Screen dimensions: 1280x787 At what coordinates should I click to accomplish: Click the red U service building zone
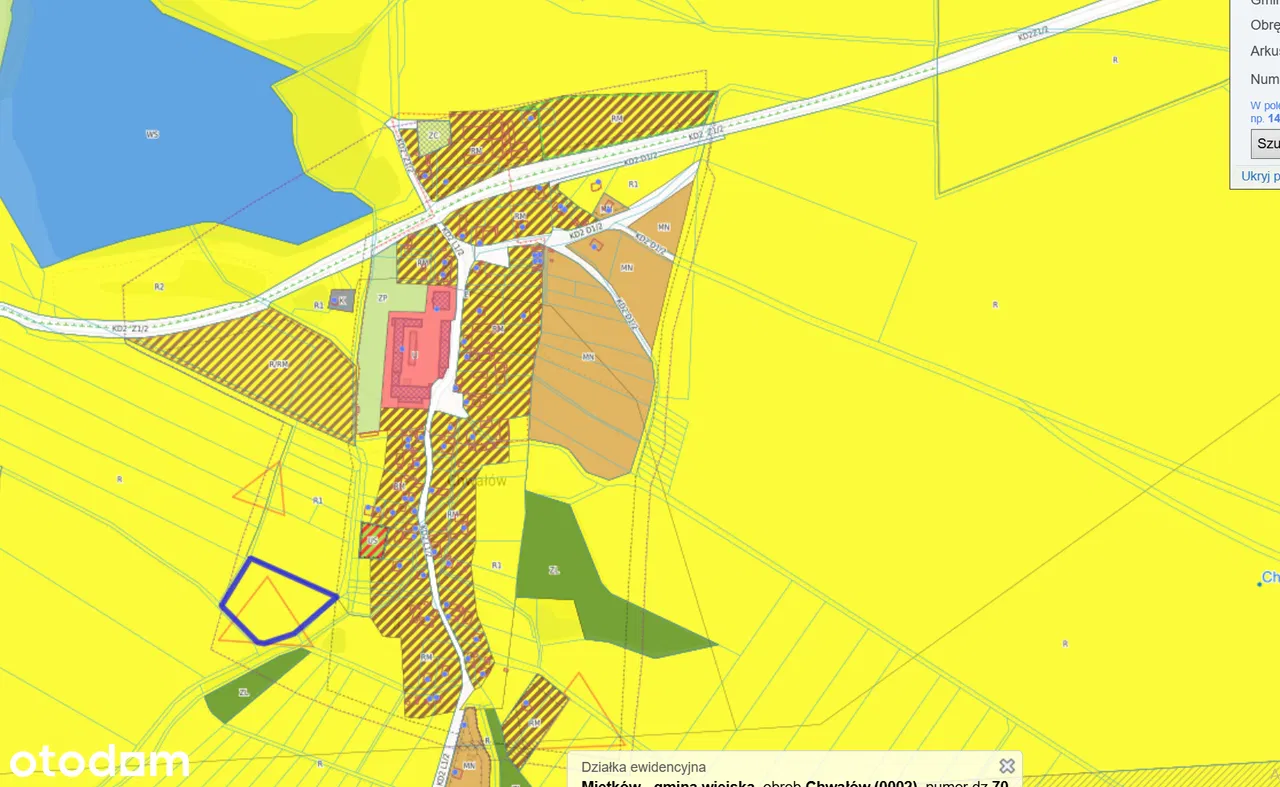point(410,358)
